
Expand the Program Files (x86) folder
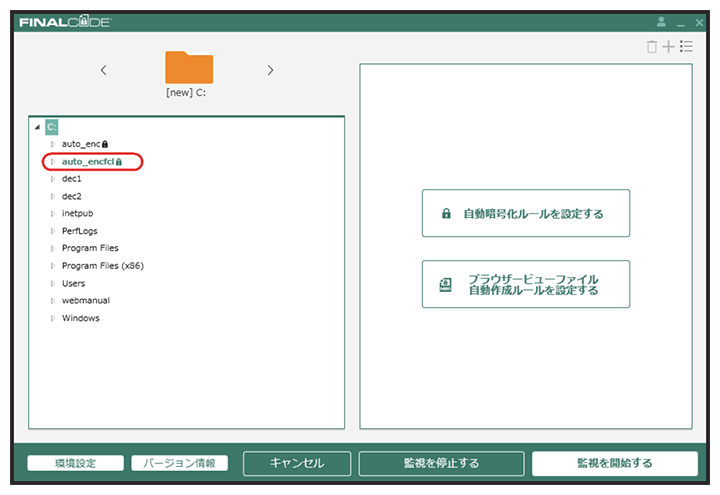(x=52, y=266)
